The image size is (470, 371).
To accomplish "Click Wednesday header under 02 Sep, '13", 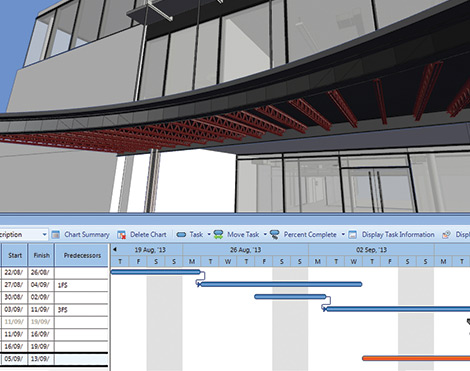I will [354, 262].
